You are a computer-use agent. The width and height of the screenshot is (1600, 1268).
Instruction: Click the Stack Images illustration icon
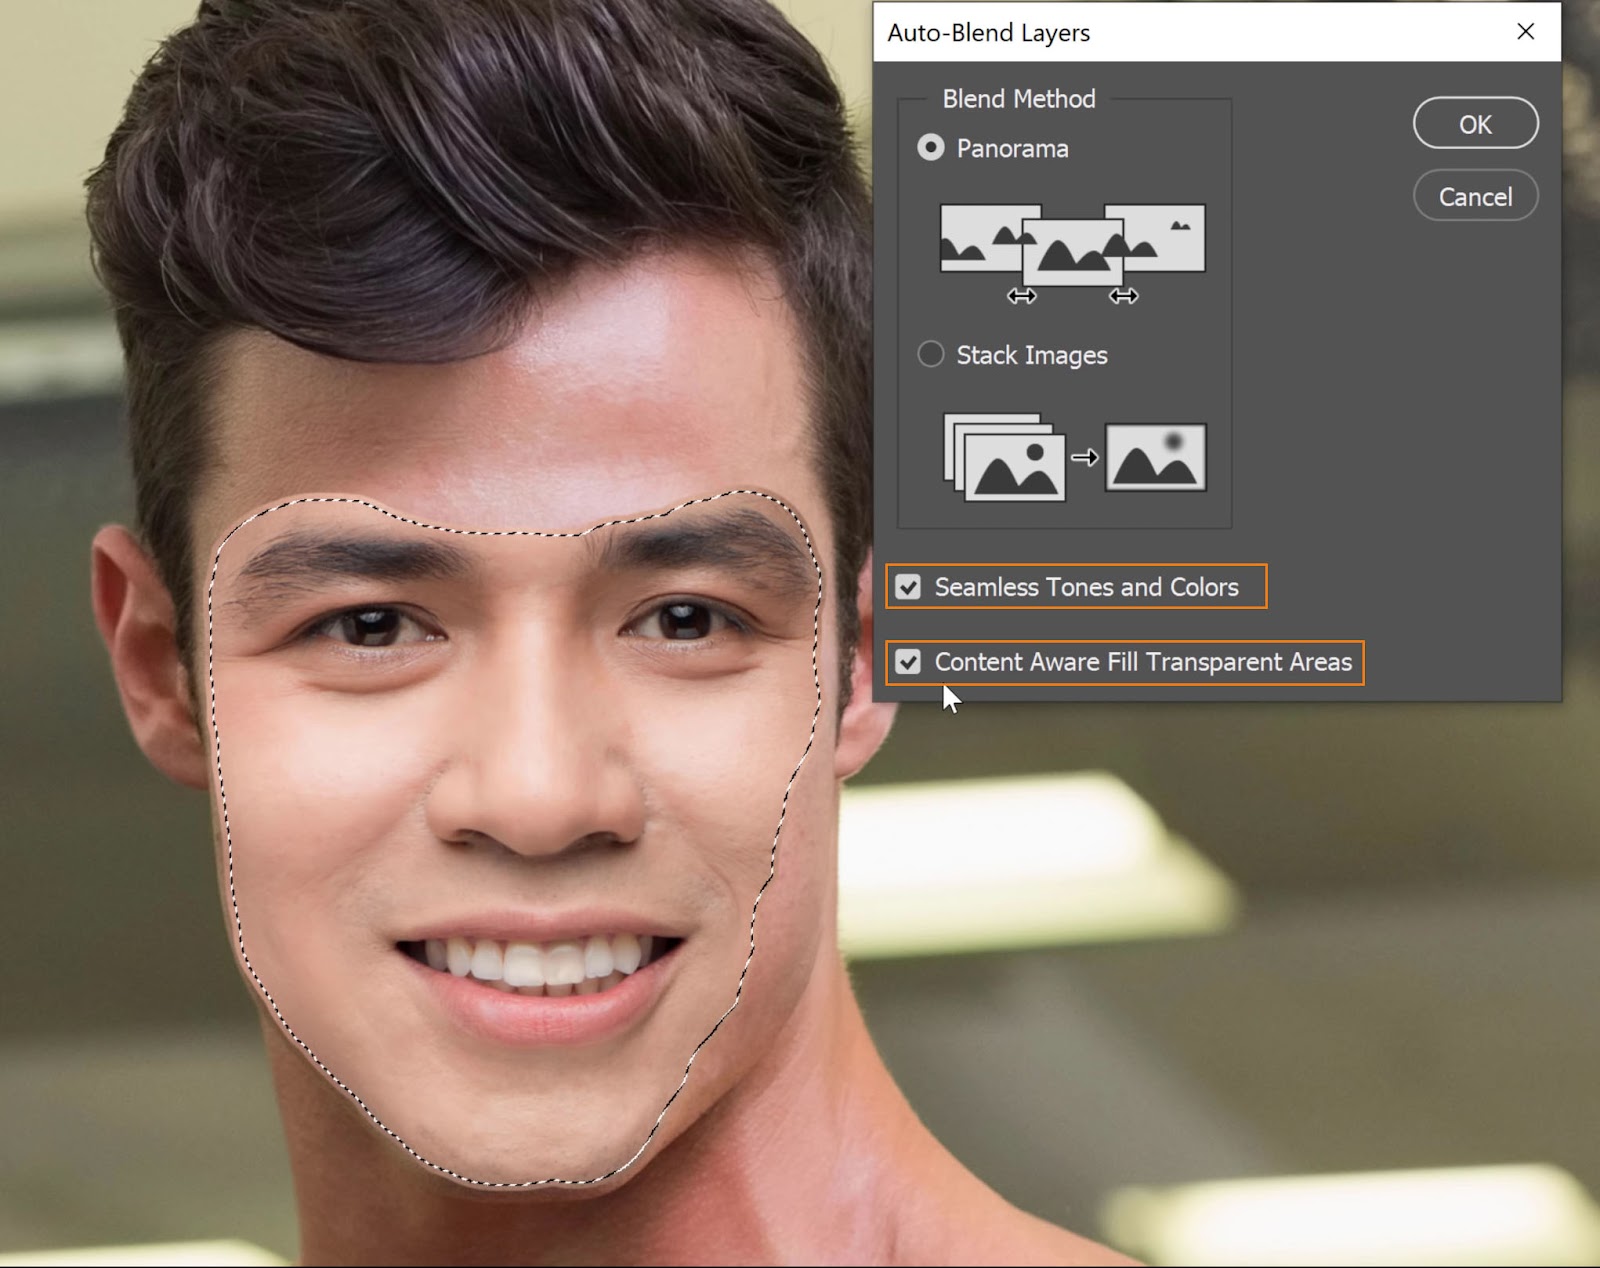1075,457
